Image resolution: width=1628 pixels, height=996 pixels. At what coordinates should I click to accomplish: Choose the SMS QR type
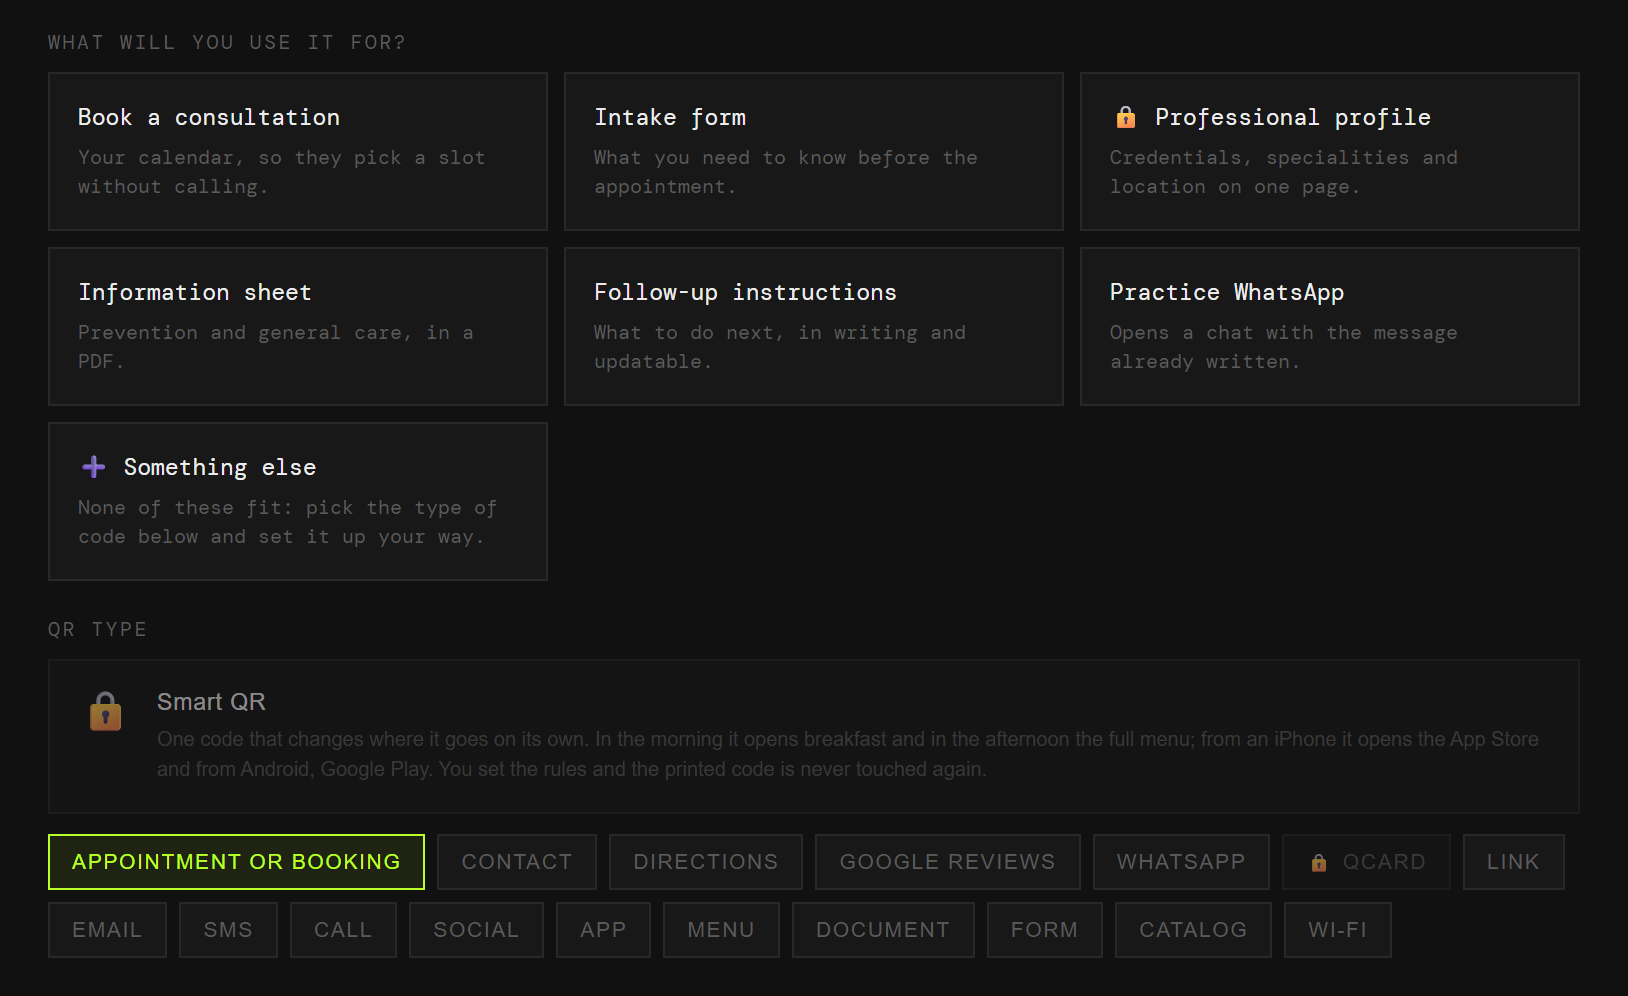[x=228, y=930]
